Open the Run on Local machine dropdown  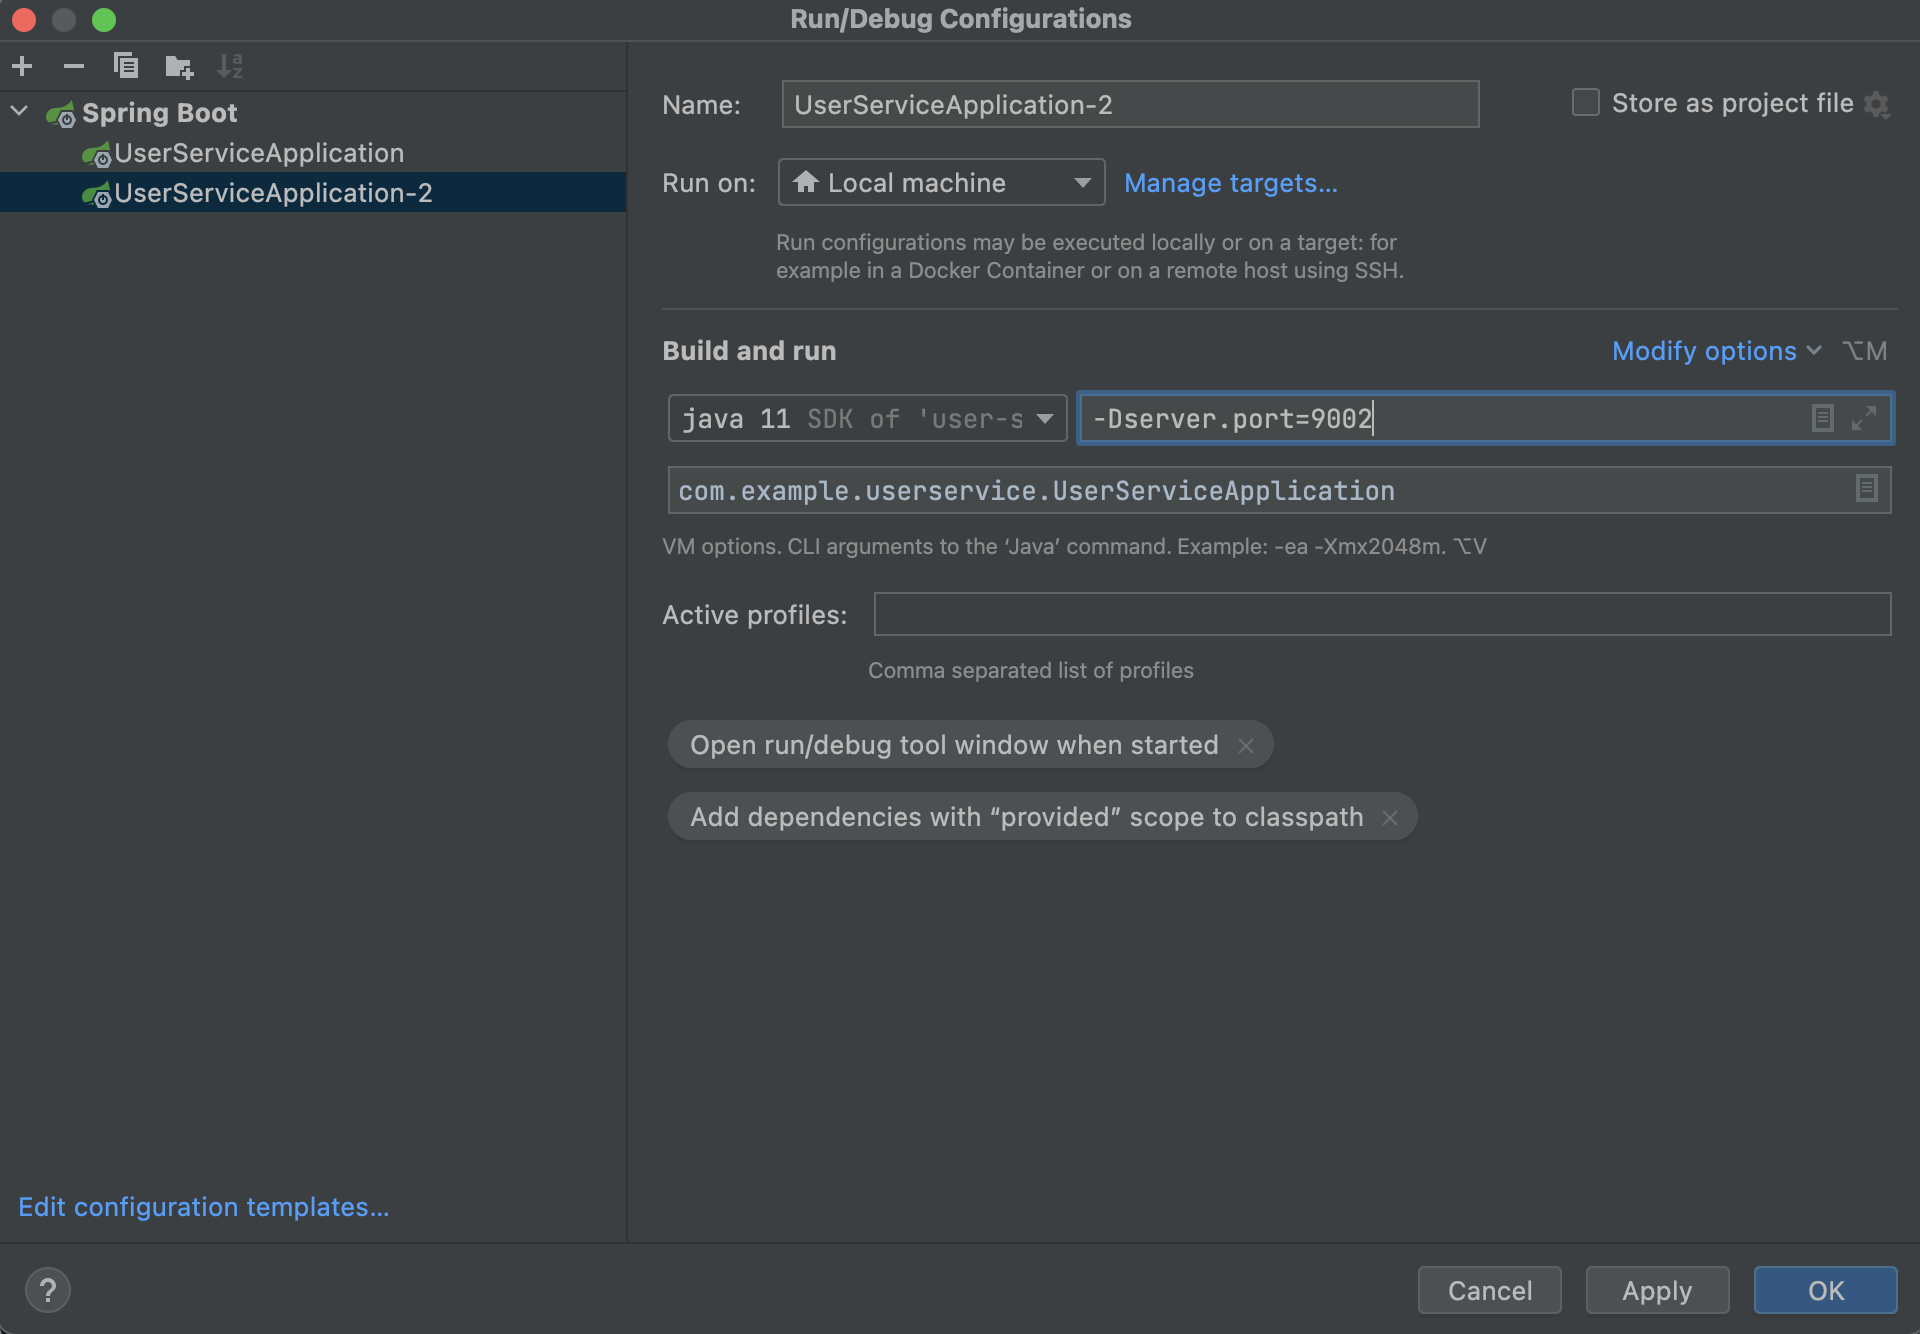[x=941, y=183]
